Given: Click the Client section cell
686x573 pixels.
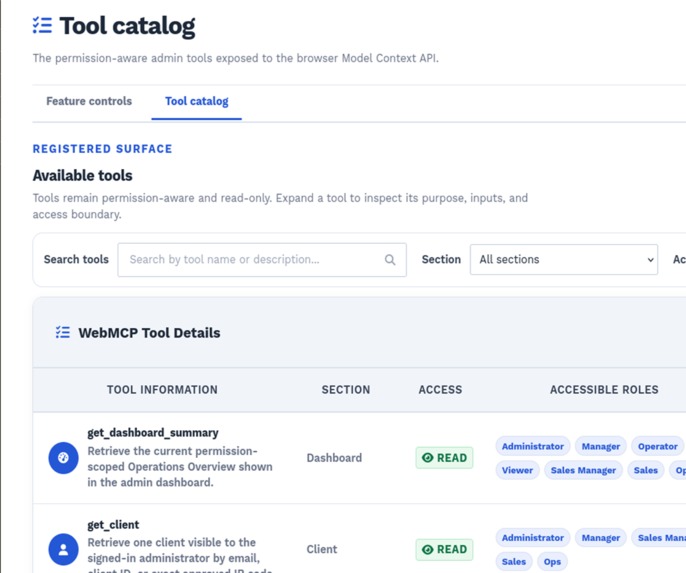Looking at the screenshot, I should tap(322, 549).
